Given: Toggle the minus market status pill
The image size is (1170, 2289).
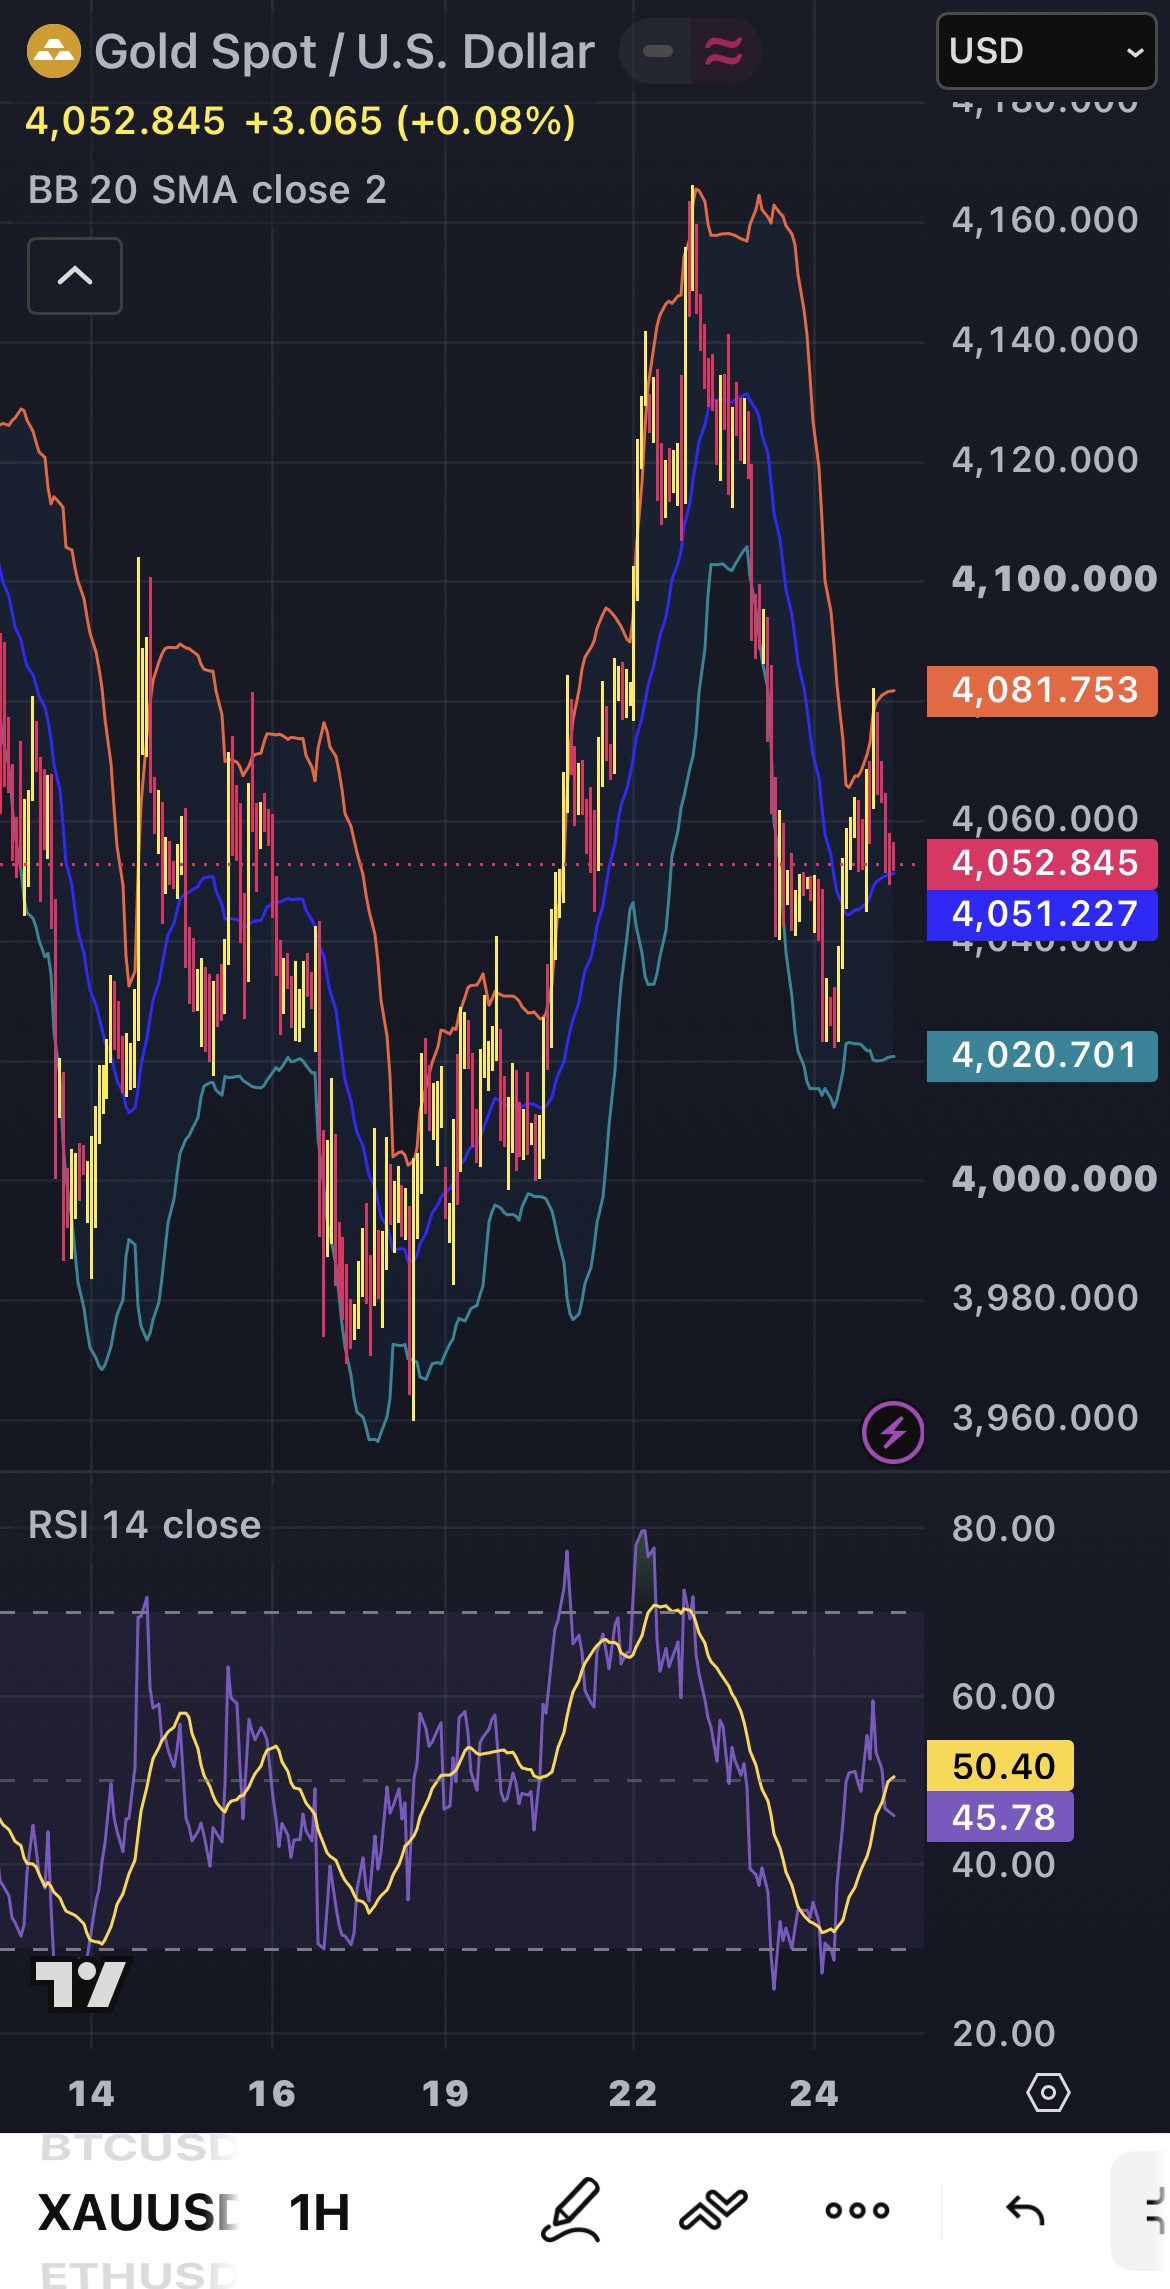Looking at the screenshot, I should click(x=657, y=51).
